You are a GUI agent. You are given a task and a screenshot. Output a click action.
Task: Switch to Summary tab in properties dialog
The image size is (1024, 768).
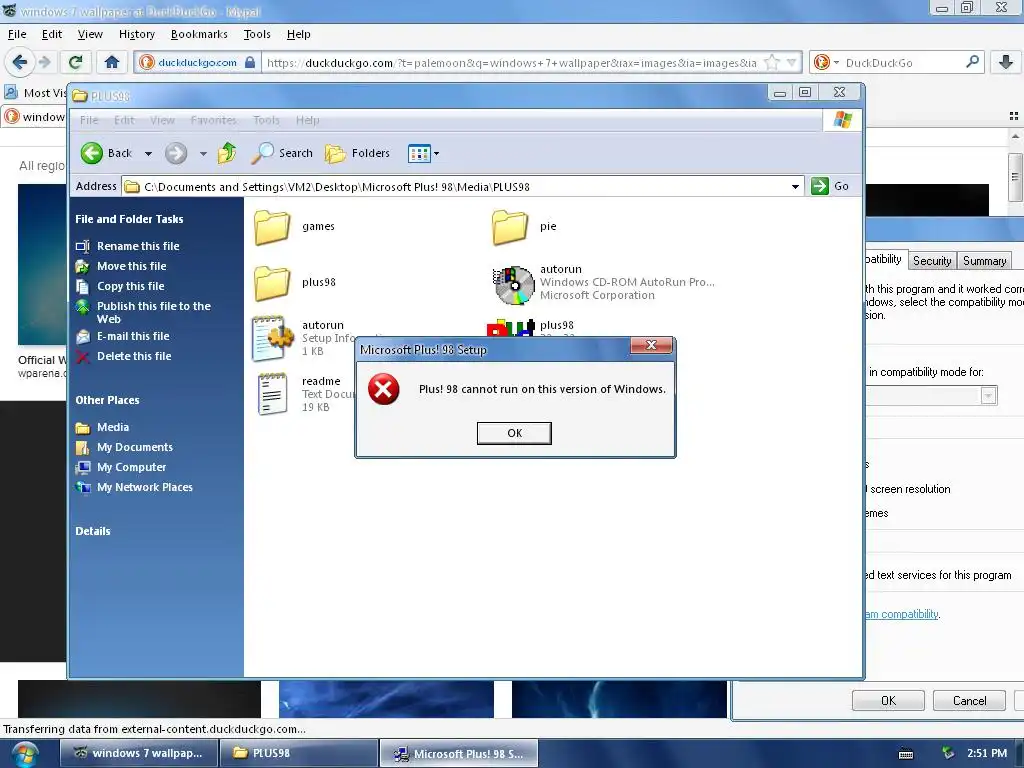[984, 261]
